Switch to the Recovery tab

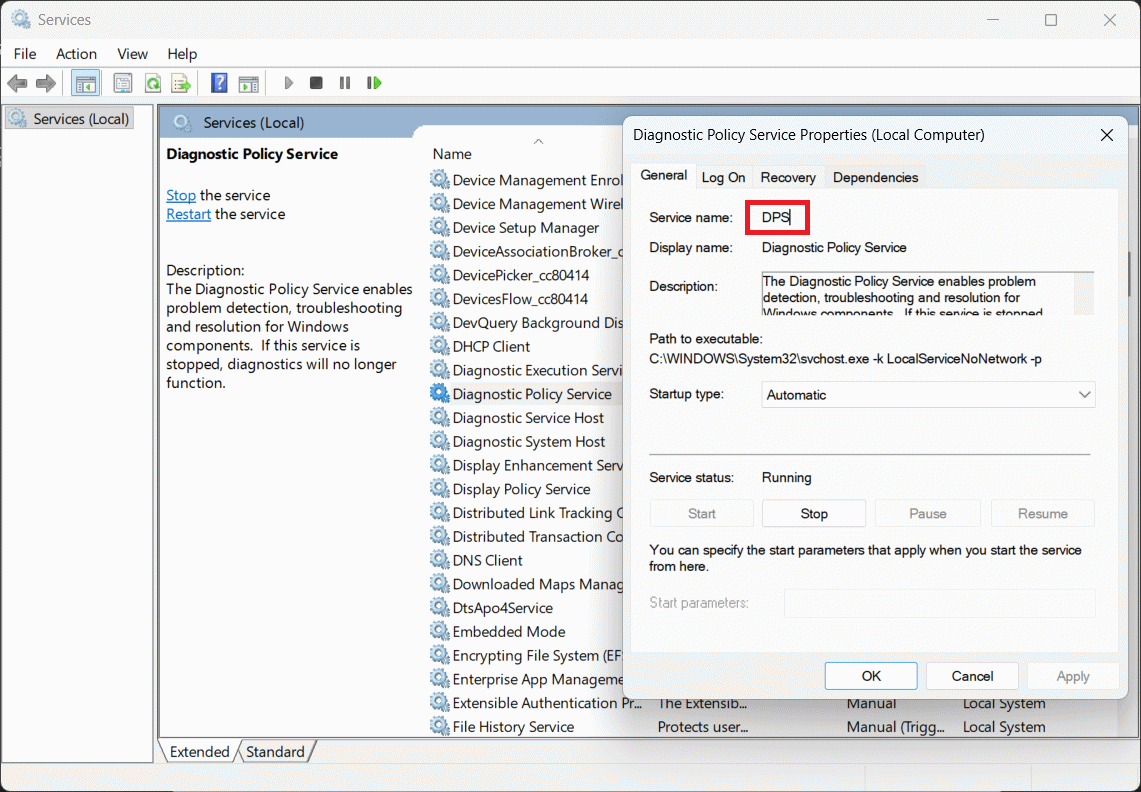[x=788, y=177]
